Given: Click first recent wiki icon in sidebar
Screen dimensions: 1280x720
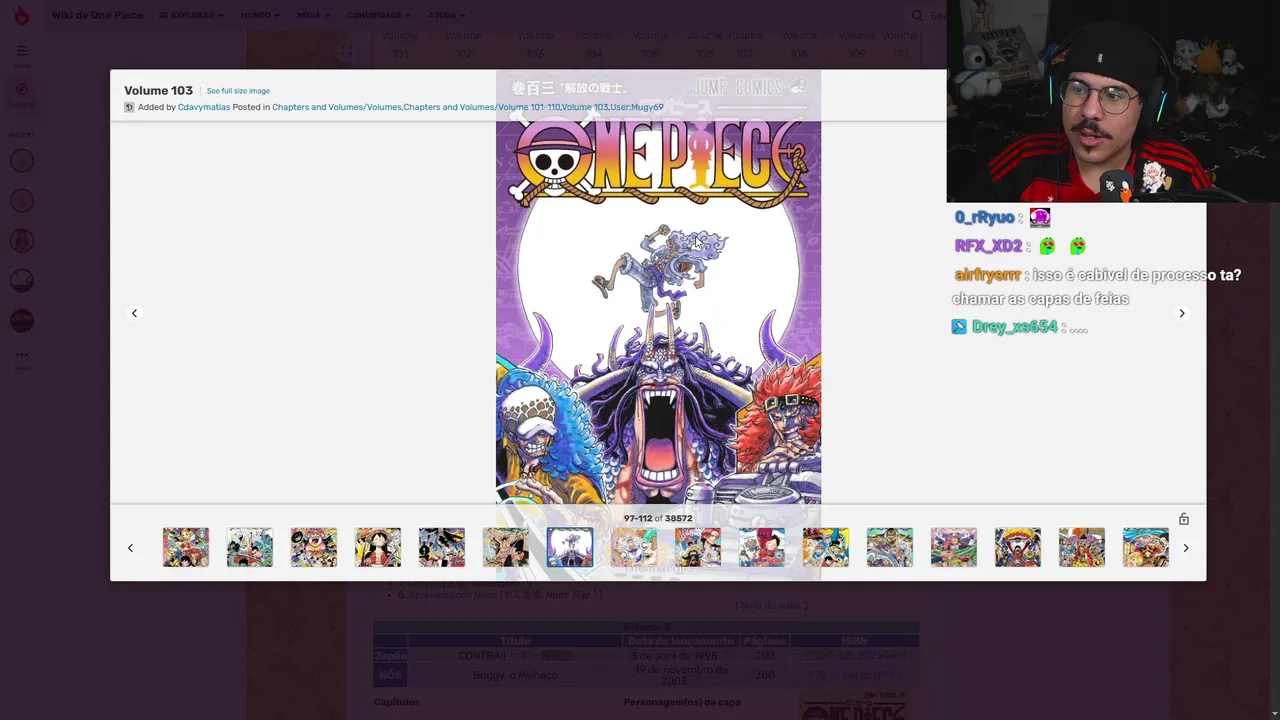Looking at the screenshot, I should pos(22,161).
